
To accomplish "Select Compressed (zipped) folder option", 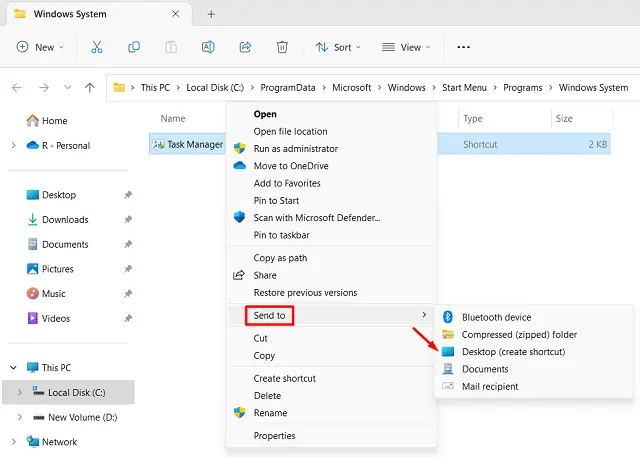I will pos(519,335).
